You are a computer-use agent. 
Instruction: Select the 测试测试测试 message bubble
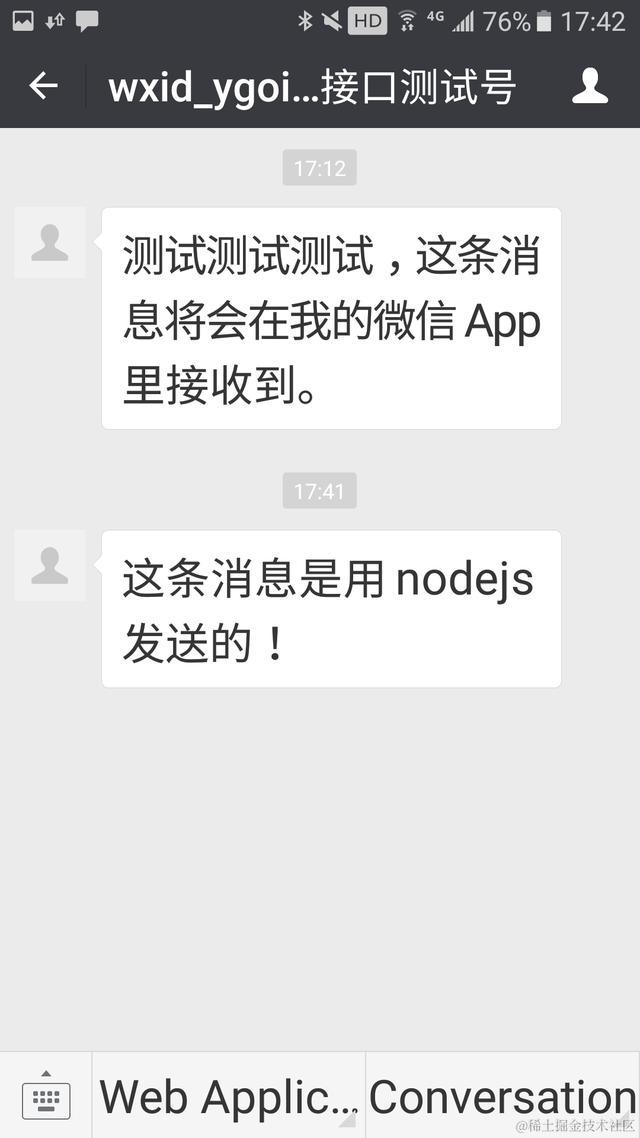pyautogui.click(x=332, y=319)
